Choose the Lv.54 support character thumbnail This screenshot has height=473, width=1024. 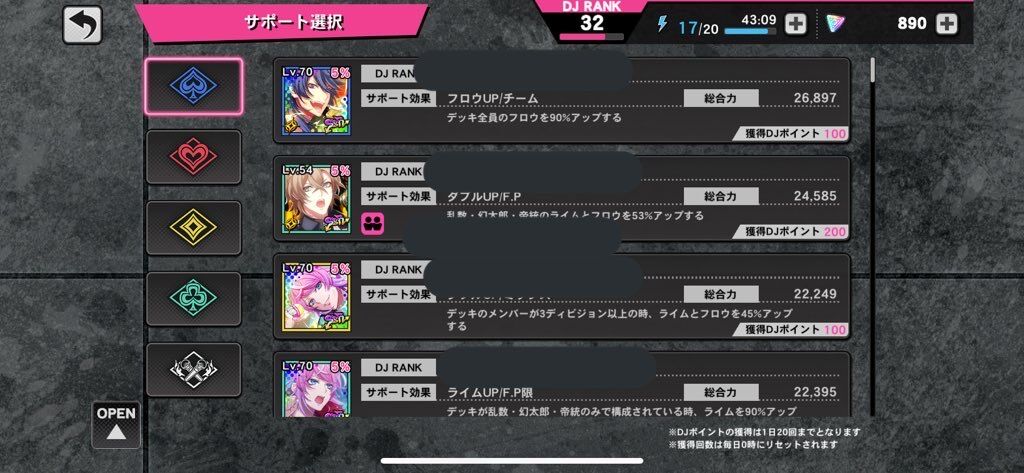point(316,198)
